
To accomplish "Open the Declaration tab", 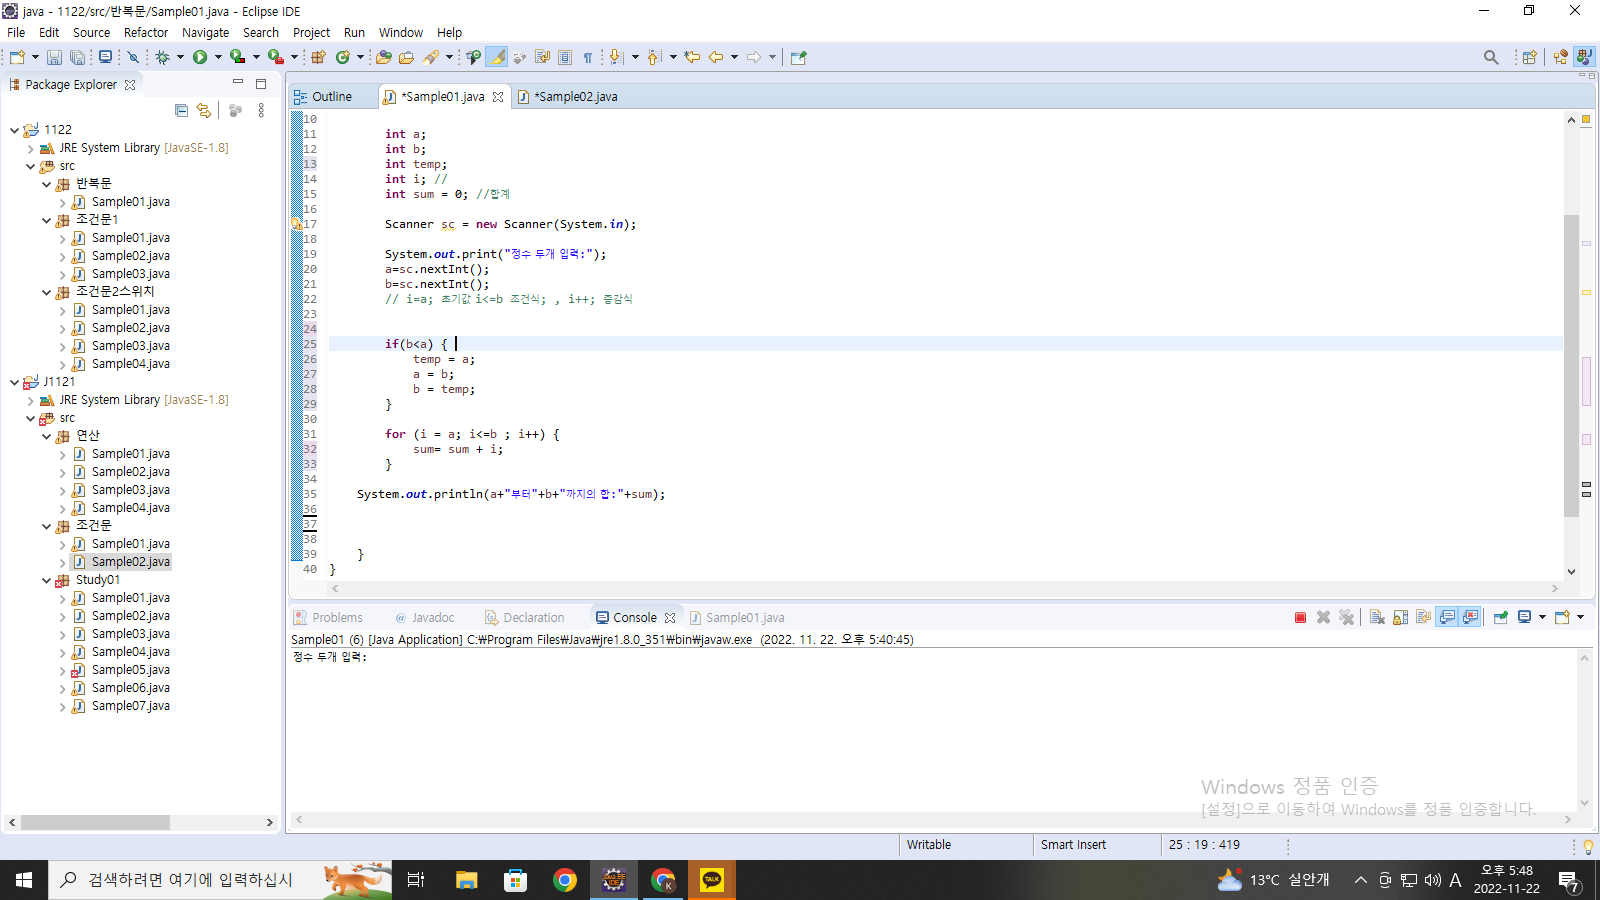I will tap(524, 618).
